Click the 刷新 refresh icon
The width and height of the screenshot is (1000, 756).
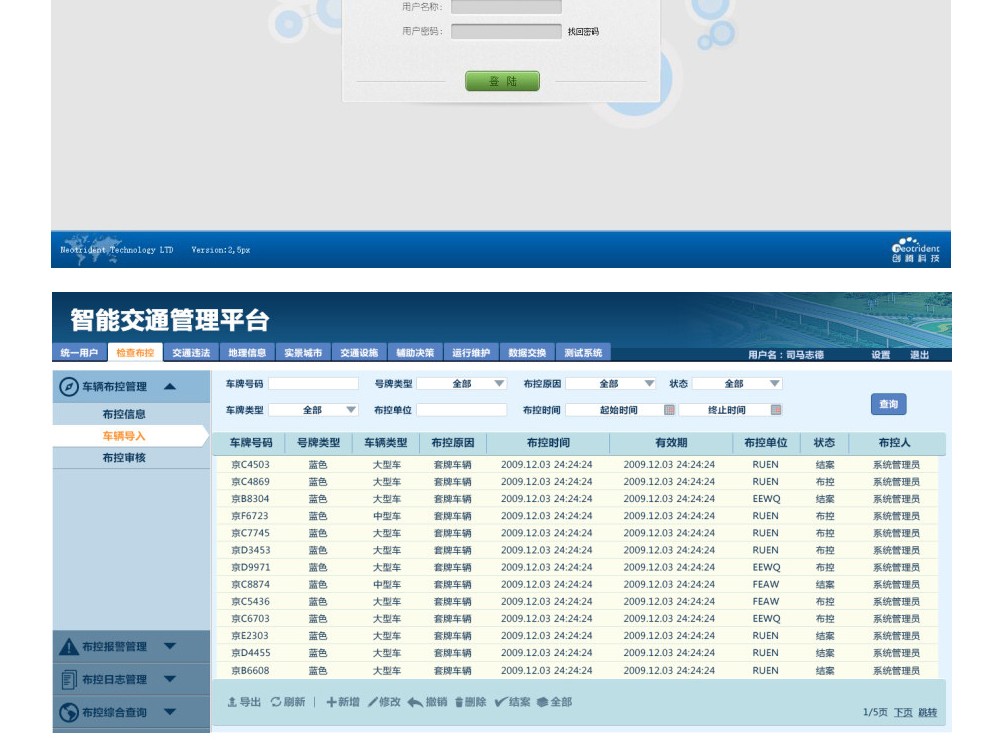[276, 702]
